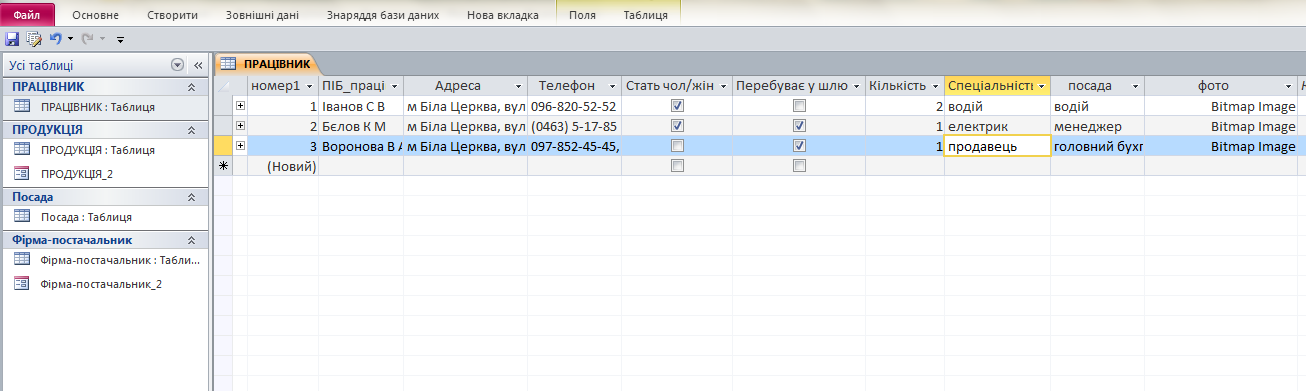Click Bitmap Image cell in Іванов row
The image size is (1306, 391).
[x=1221, y=106]
